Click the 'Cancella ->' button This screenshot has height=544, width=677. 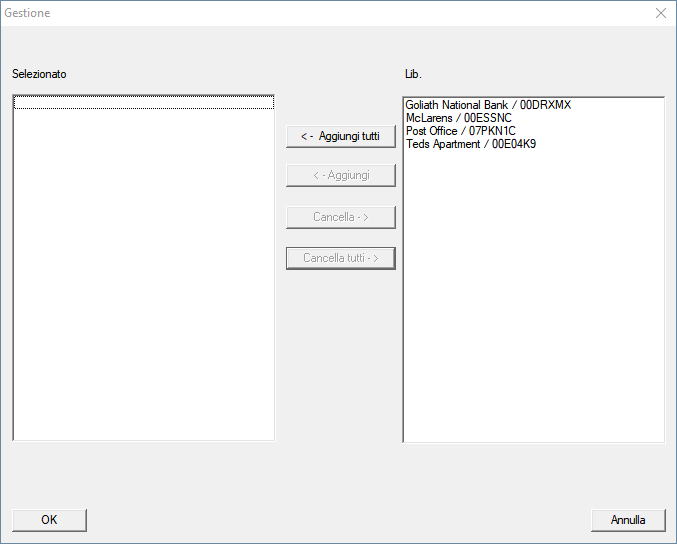[340, 217]
